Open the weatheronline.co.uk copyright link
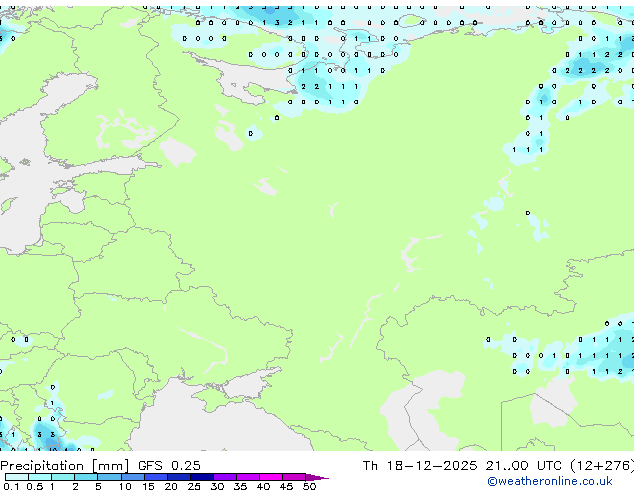 click(x=550, y=481)
